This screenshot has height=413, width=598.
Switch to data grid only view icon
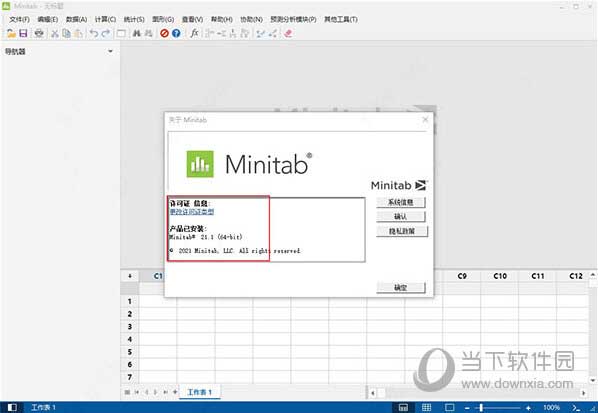coord(426,408)
